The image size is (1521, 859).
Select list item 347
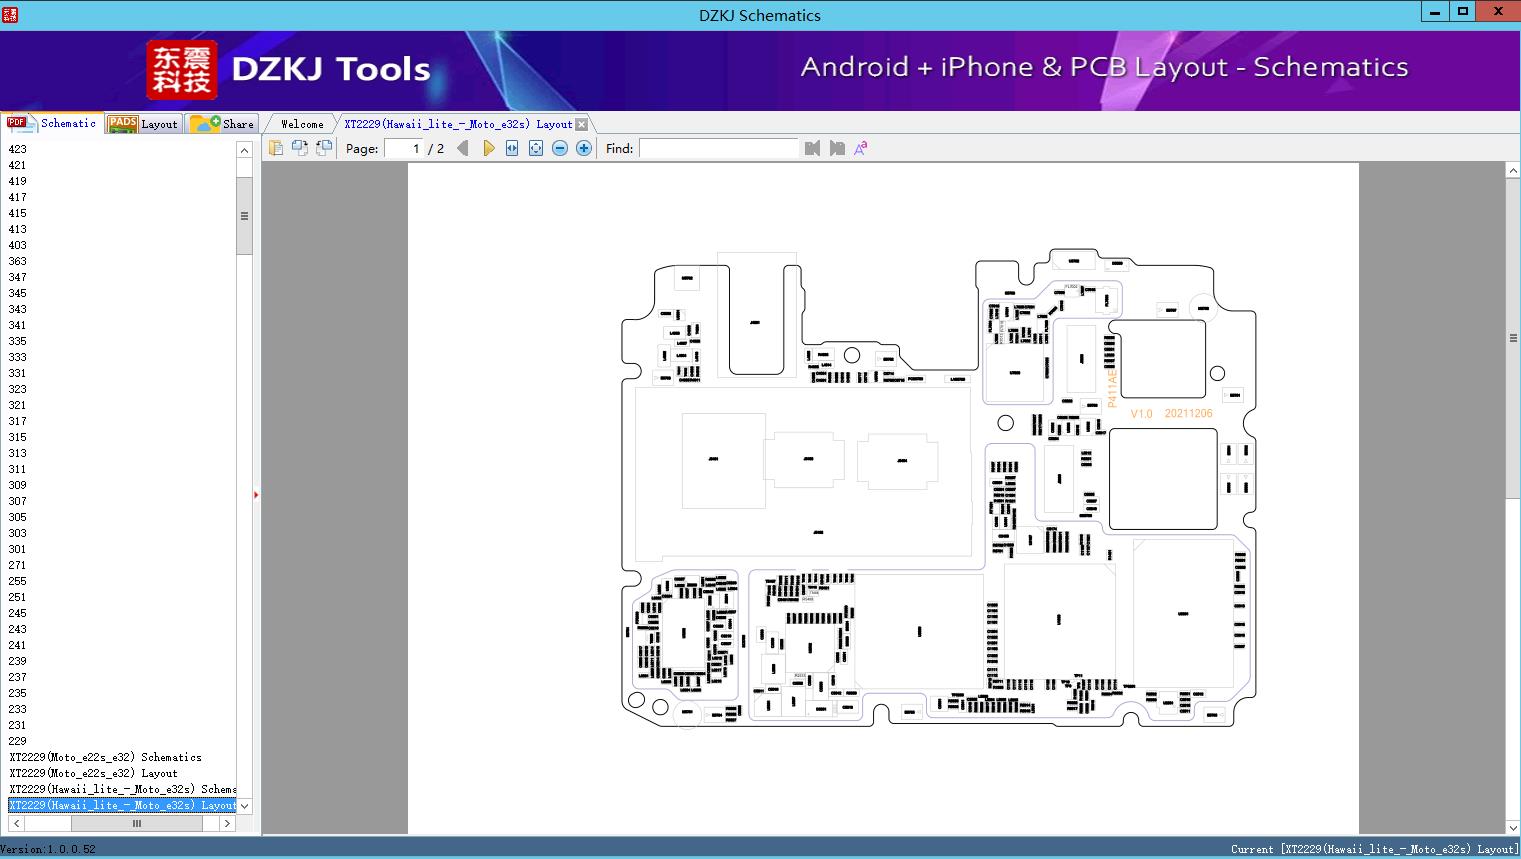(x=18, y=277)
